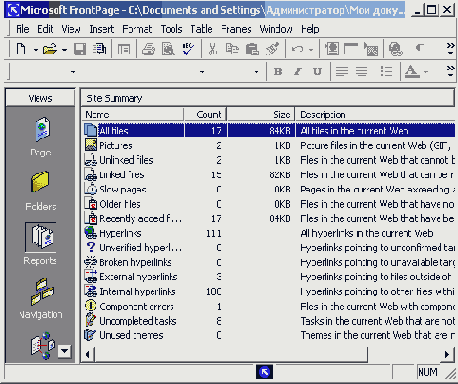Select the Pictures report row
Image resolution: width=458 pixels, height=384 pixels.
pos(269,145)
